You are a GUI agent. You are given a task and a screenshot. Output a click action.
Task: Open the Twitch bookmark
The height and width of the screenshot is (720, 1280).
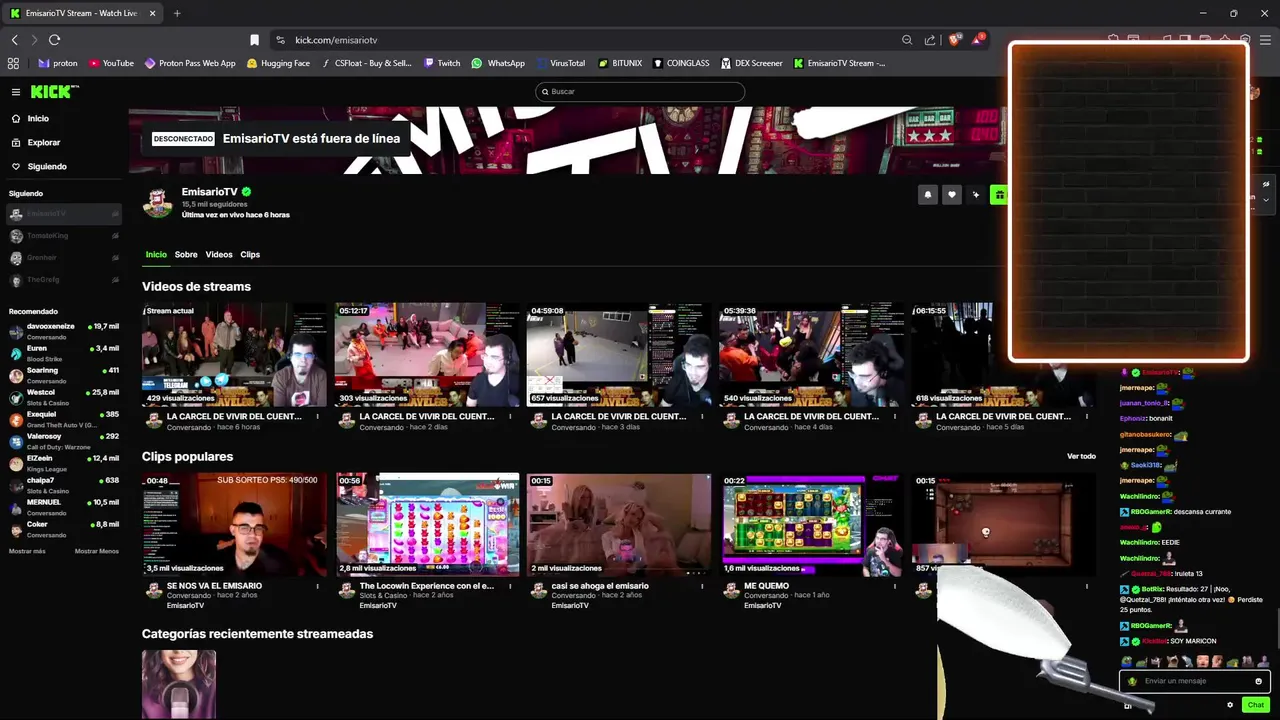coord(442,63)
